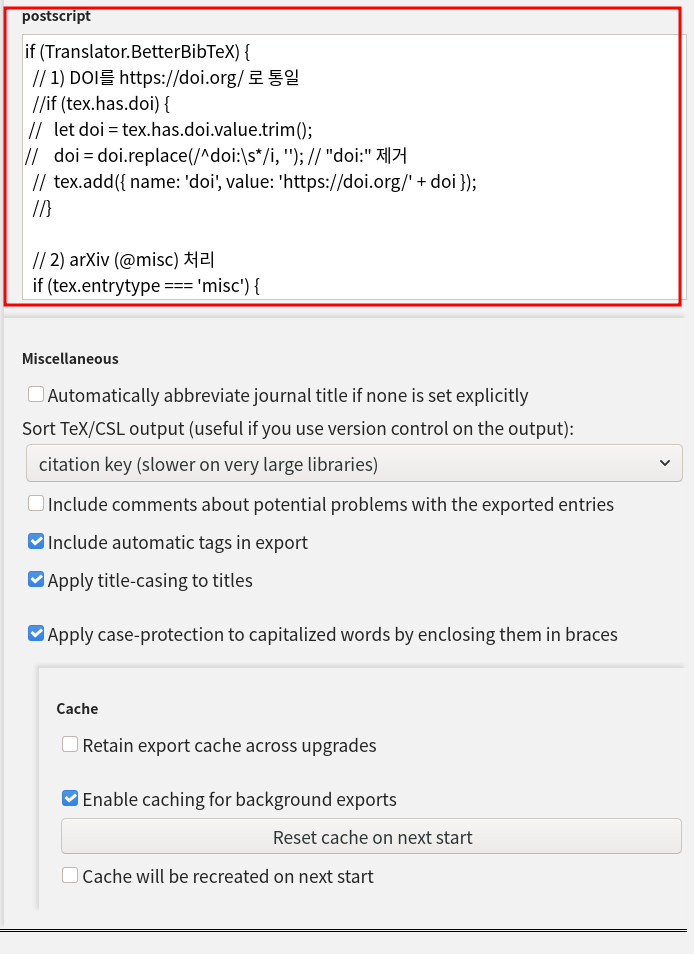Open the citation key sort dropdown
Image resolution: width=694 pixels, height=954 pixels.
click(x=354, y=464)
